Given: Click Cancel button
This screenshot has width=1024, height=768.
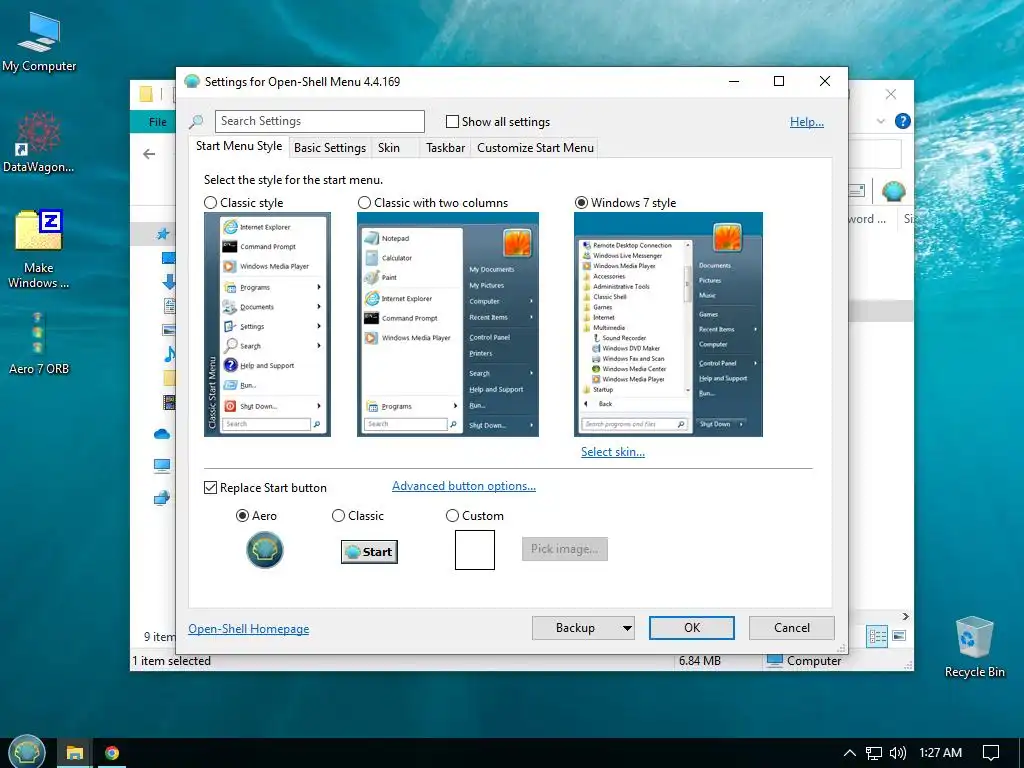Looking at the screenshot, I should tap(792, 628).
